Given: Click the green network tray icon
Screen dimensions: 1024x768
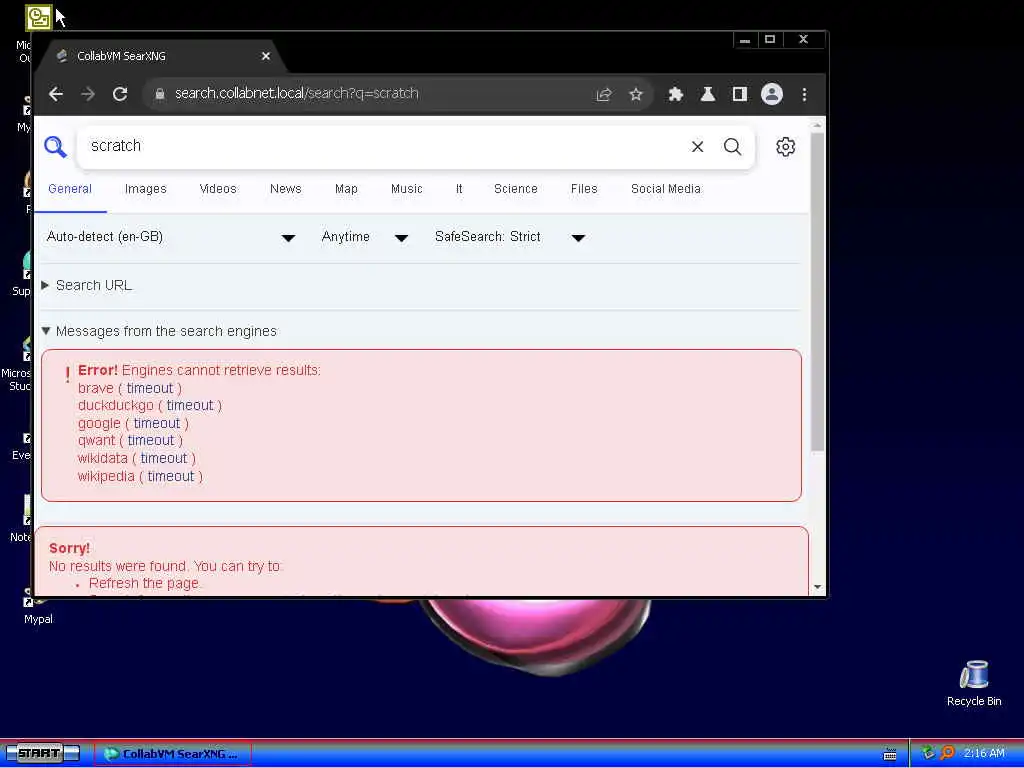Looking at the screenshot, I should click(928, 752).
